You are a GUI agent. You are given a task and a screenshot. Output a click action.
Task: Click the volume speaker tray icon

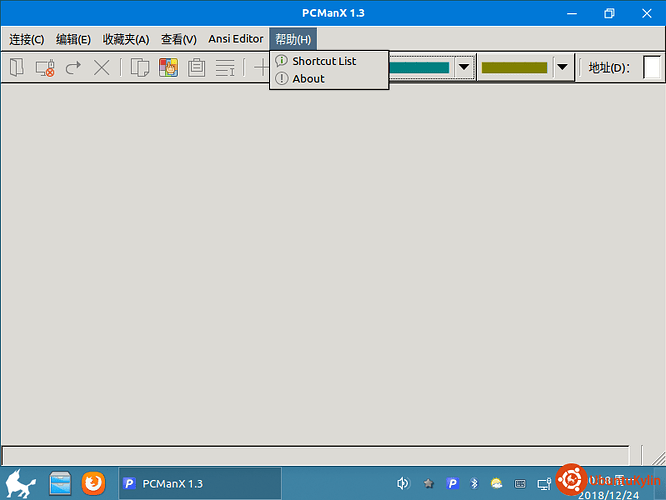[x=403, y=483]
